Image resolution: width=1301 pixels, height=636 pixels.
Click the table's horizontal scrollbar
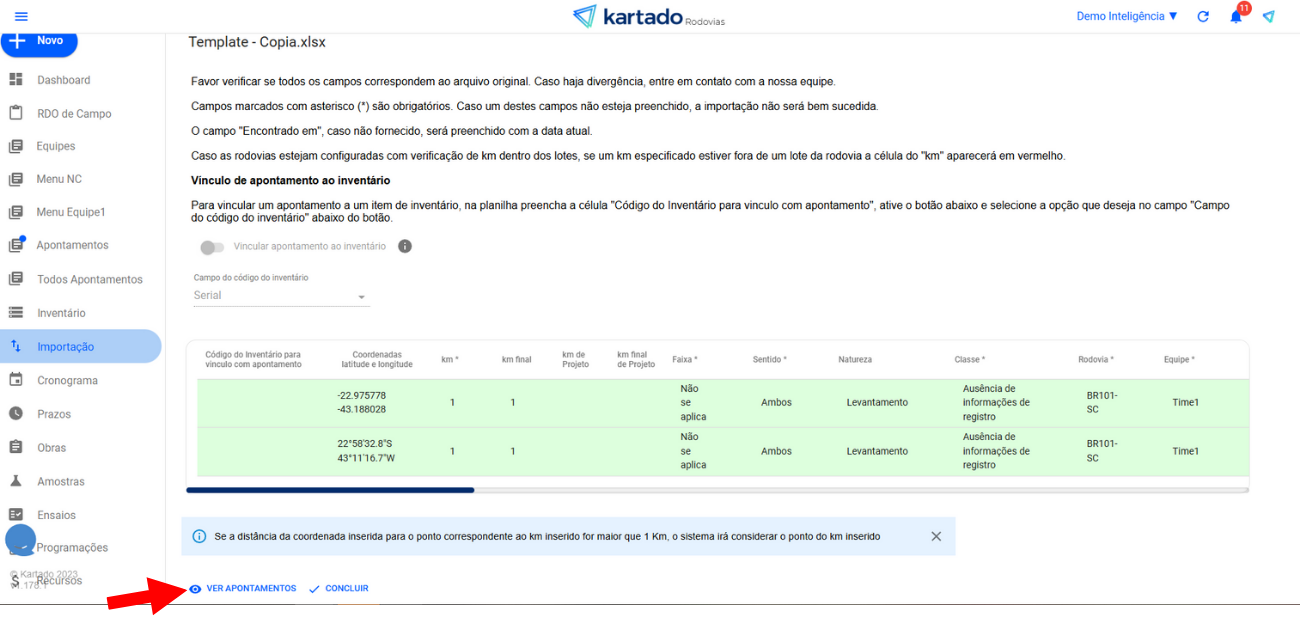click(330, 490)
